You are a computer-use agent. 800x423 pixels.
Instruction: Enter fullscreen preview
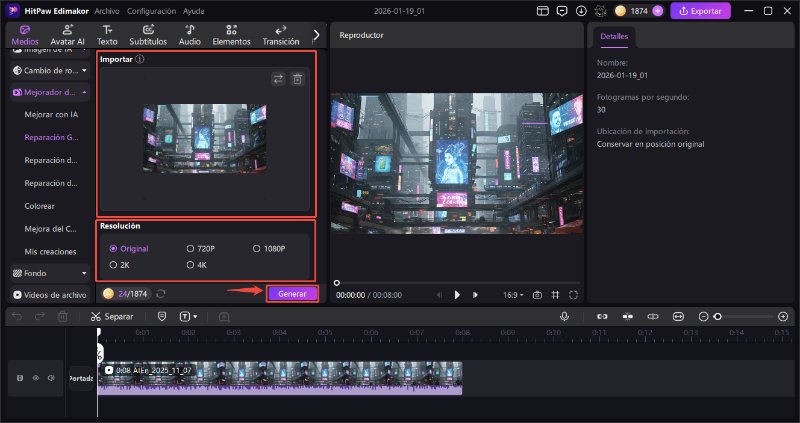[x=573, y=295]
